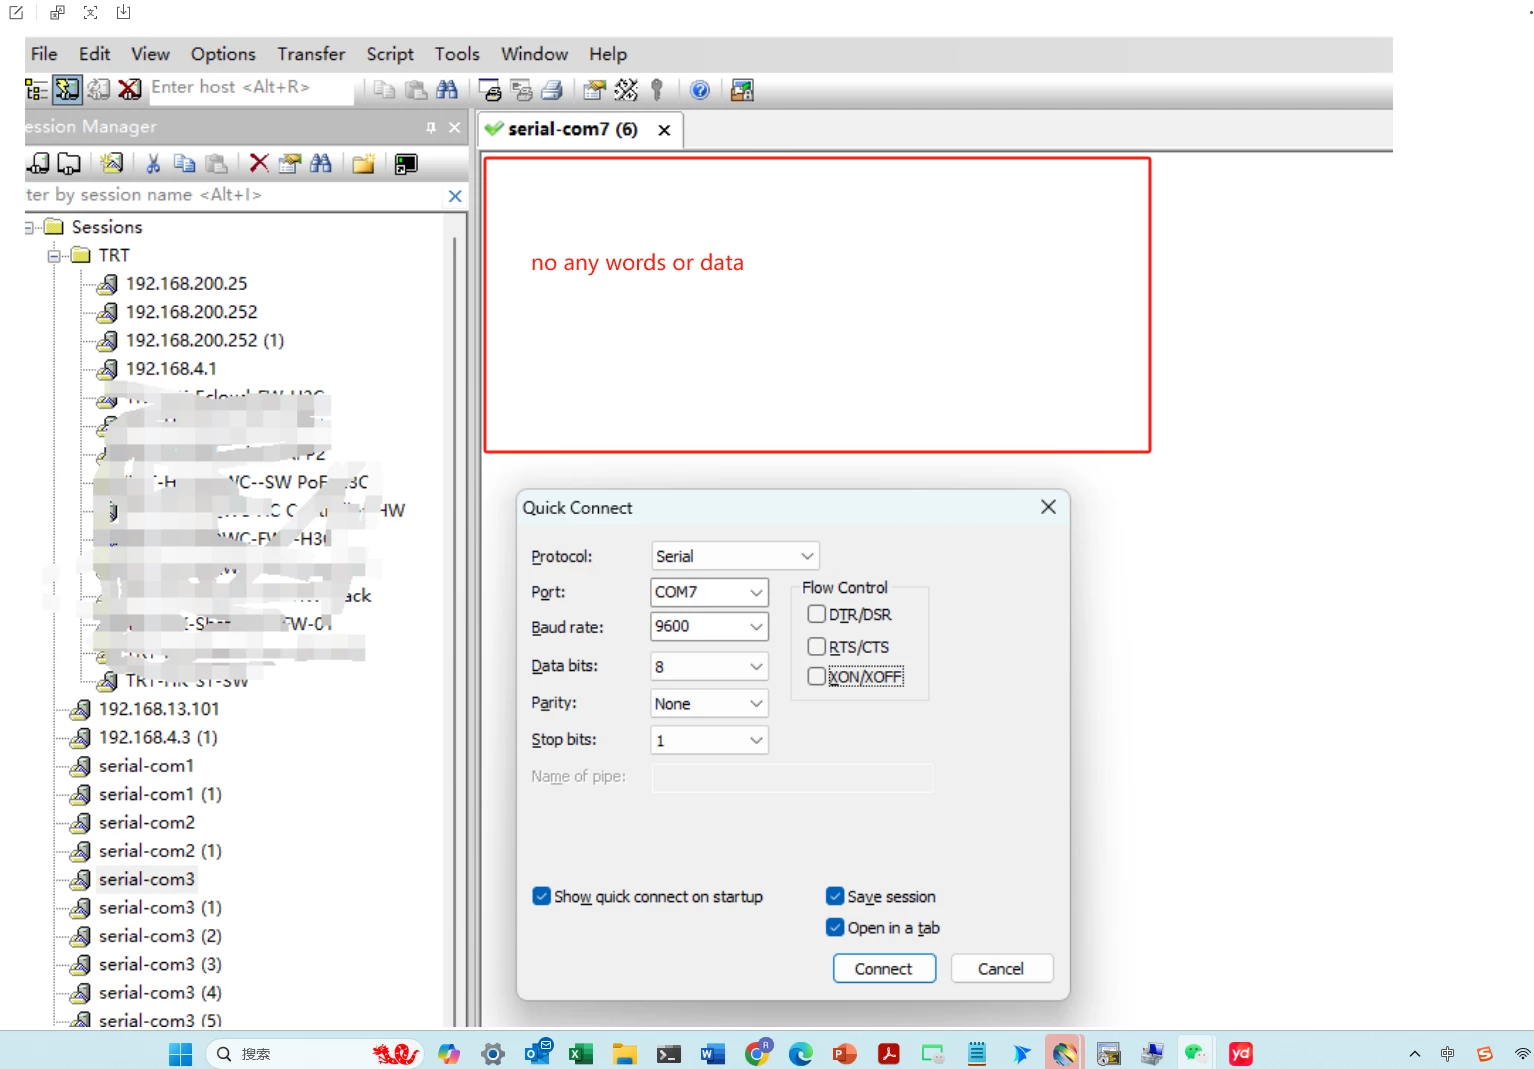
Task: Open the Stop bits dropdown
Action: tap(709, 740)
